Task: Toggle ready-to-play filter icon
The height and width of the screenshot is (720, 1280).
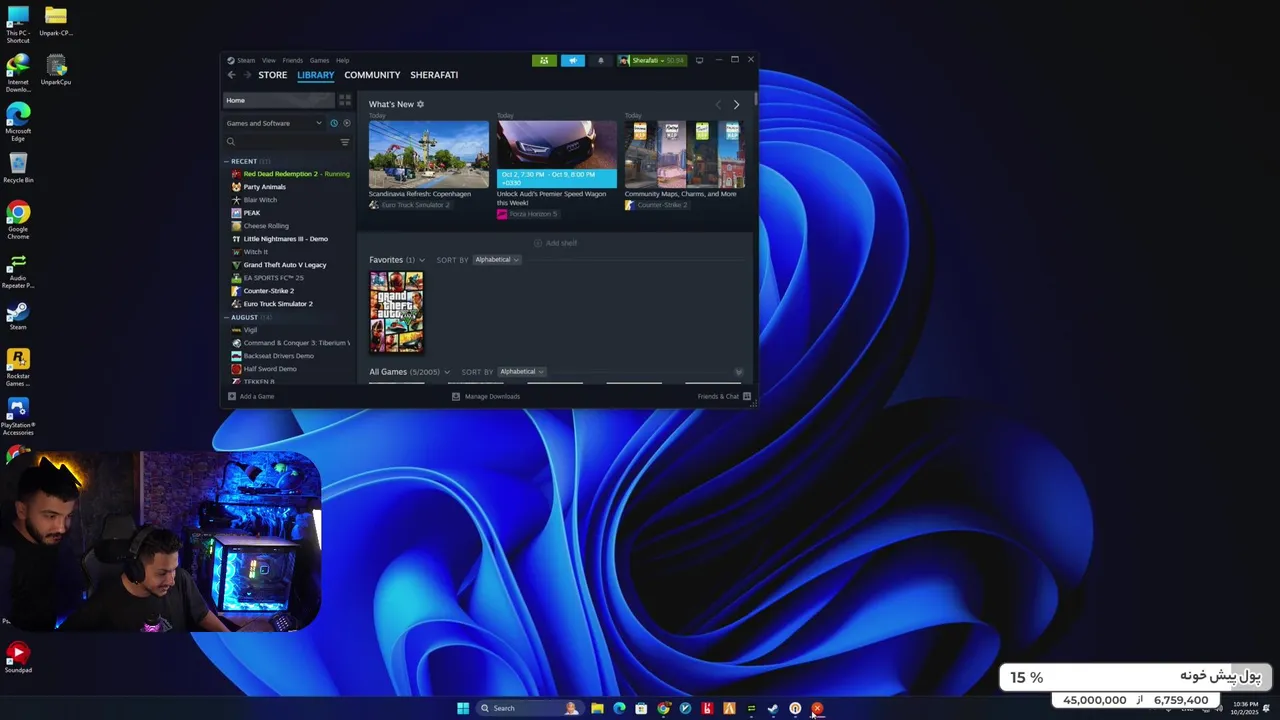Action: click(x=347, y=123)
